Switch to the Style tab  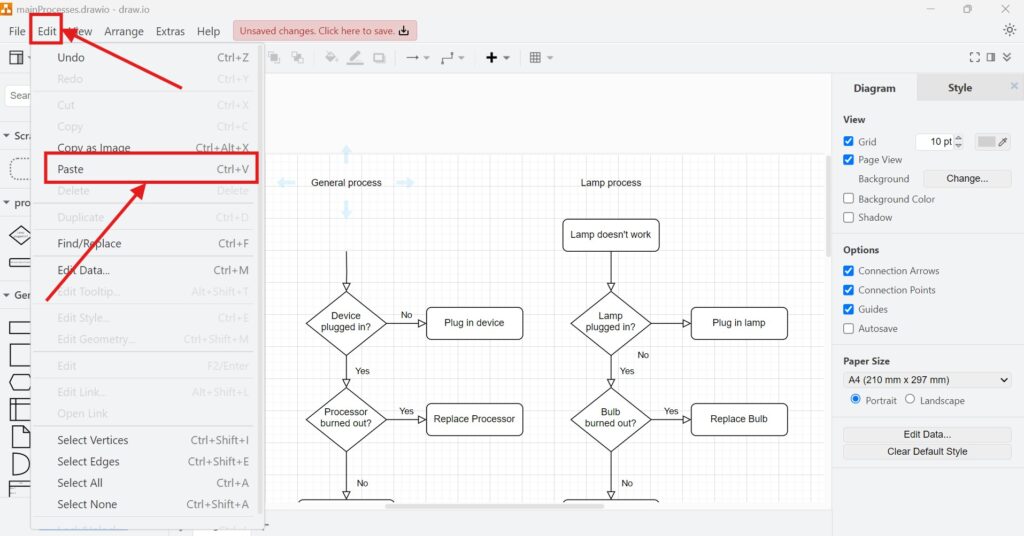(959, 88)
